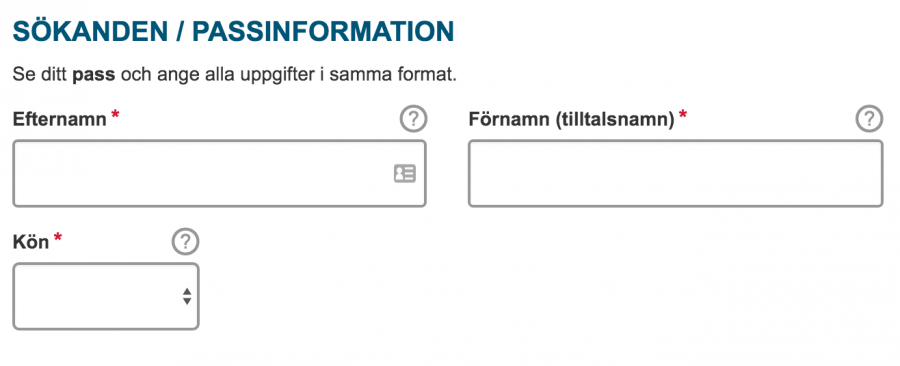Open the Kön dropdown list

click(x=106, y=297)
